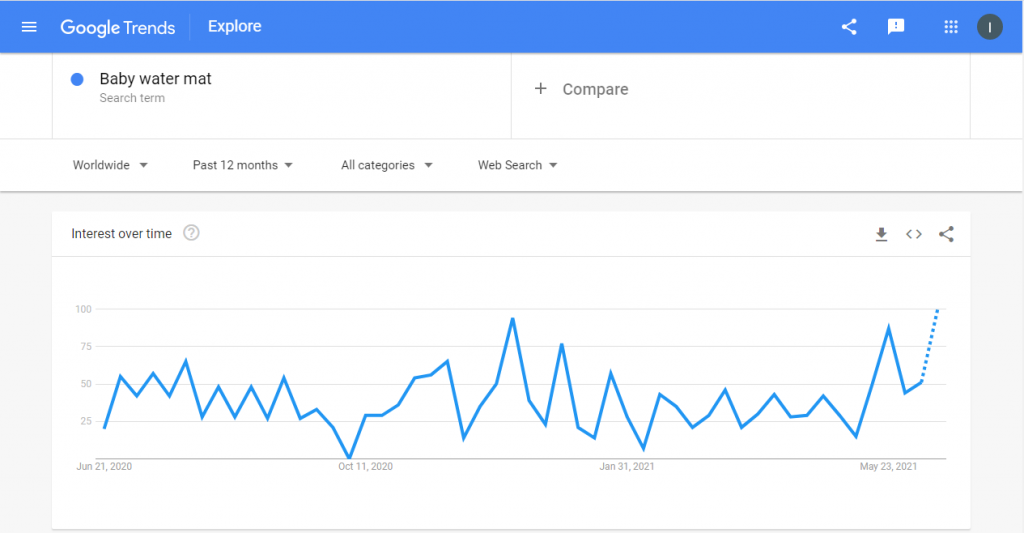Download the Interest over time CSV

coord(882,234)
